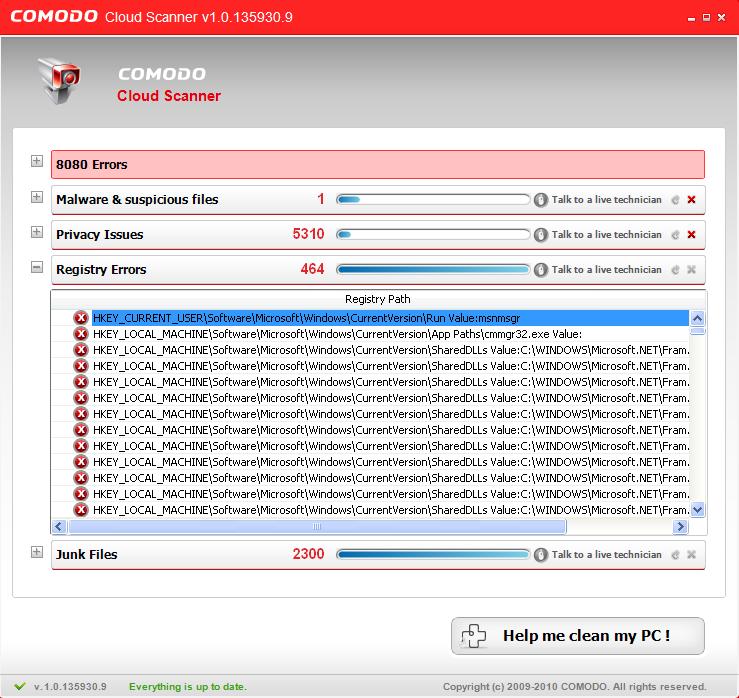Expand the Junk Files section
This screenshot has width=739, height=698.
37,552
